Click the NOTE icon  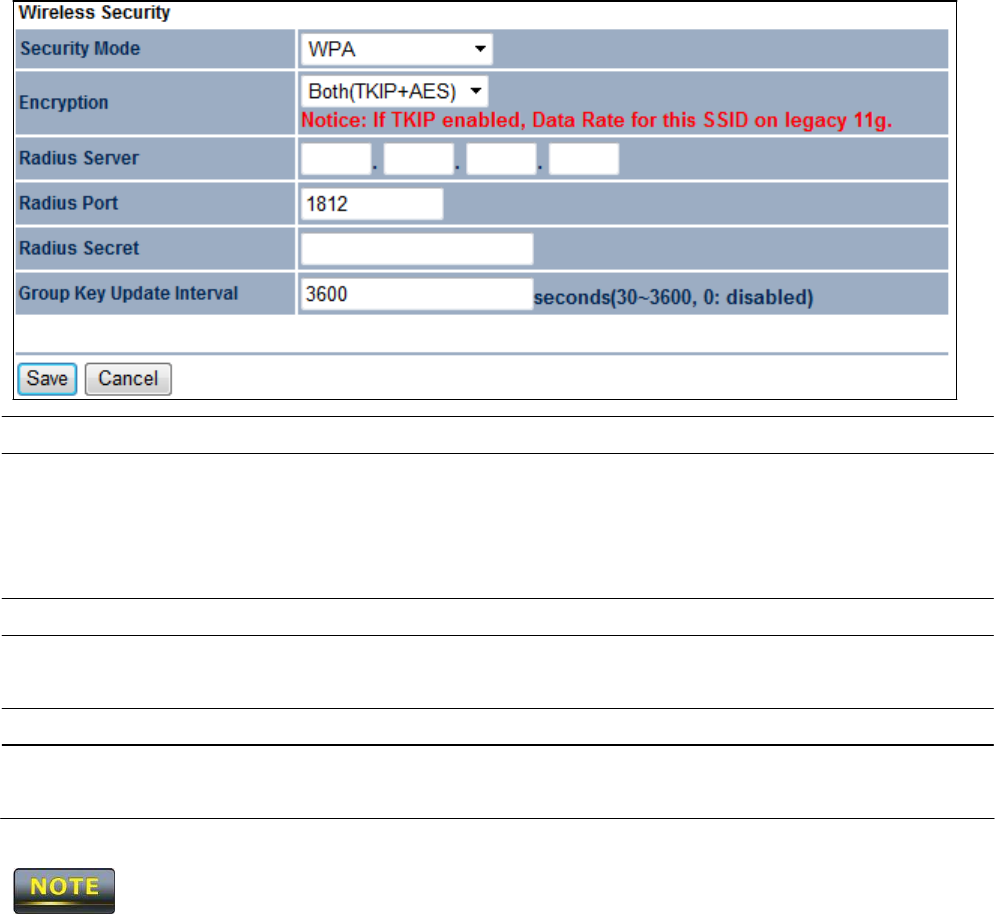[x=64, y=891]
